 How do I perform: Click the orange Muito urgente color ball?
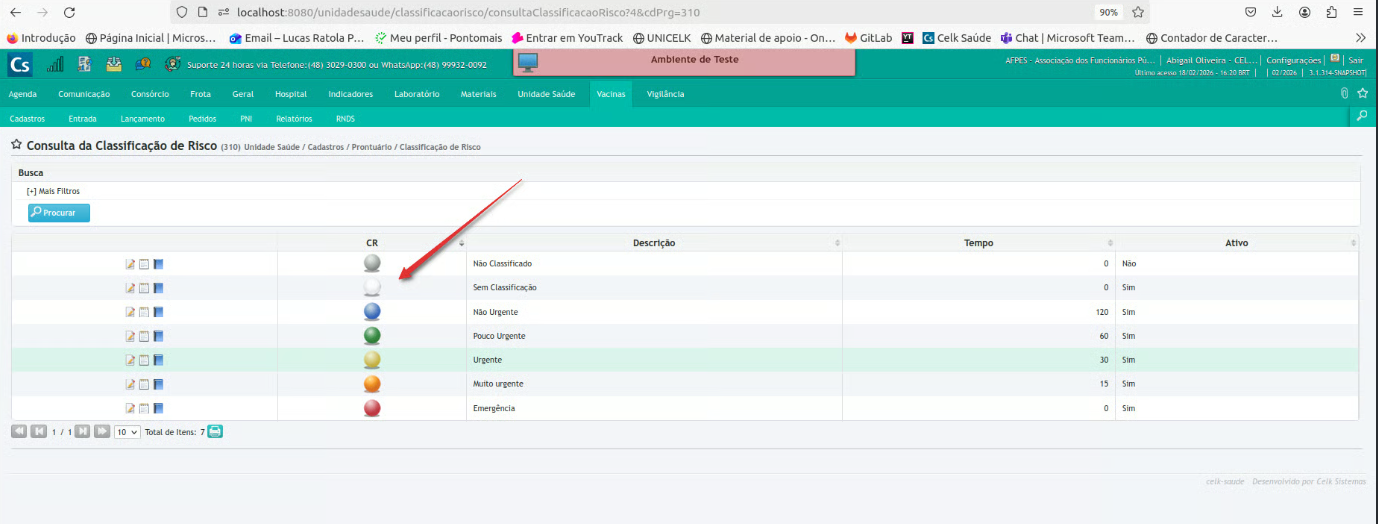point(372,384)
